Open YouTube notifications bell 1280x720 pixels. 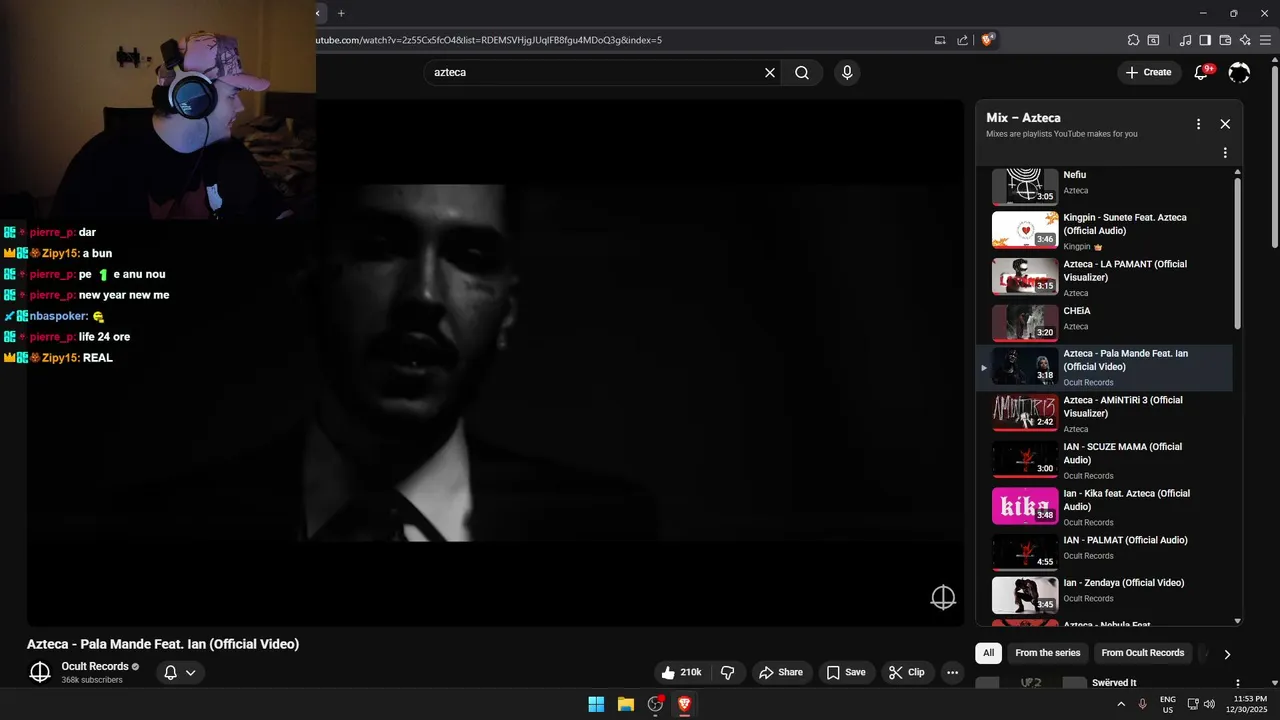tap(1203, 72)
